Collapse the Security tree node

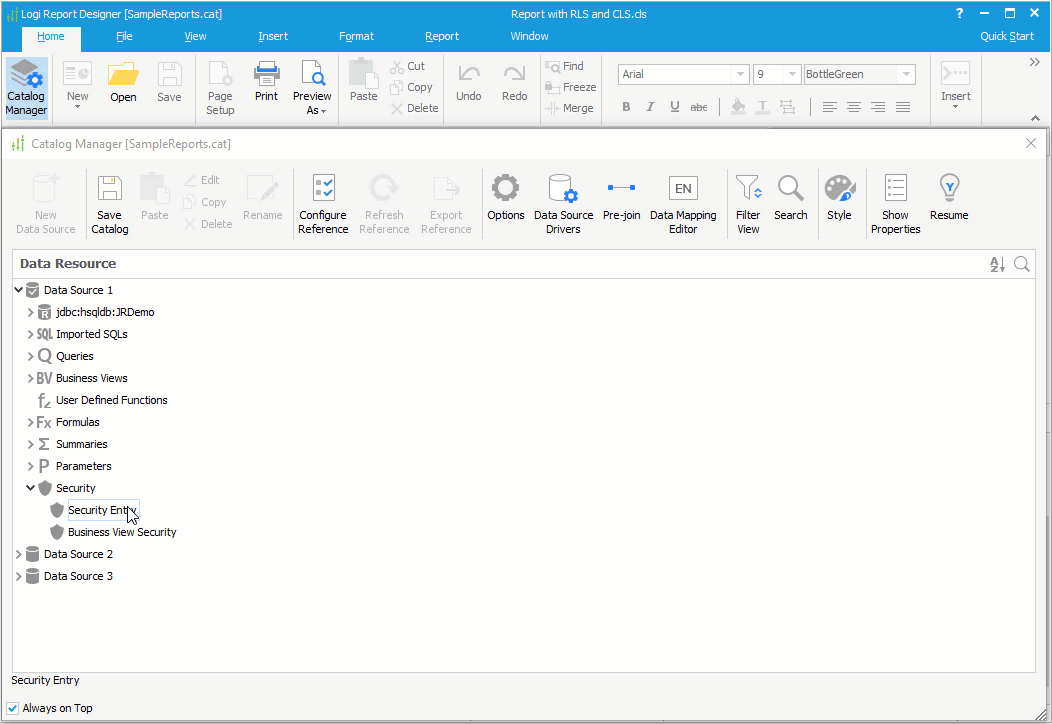tap(30, 488)
